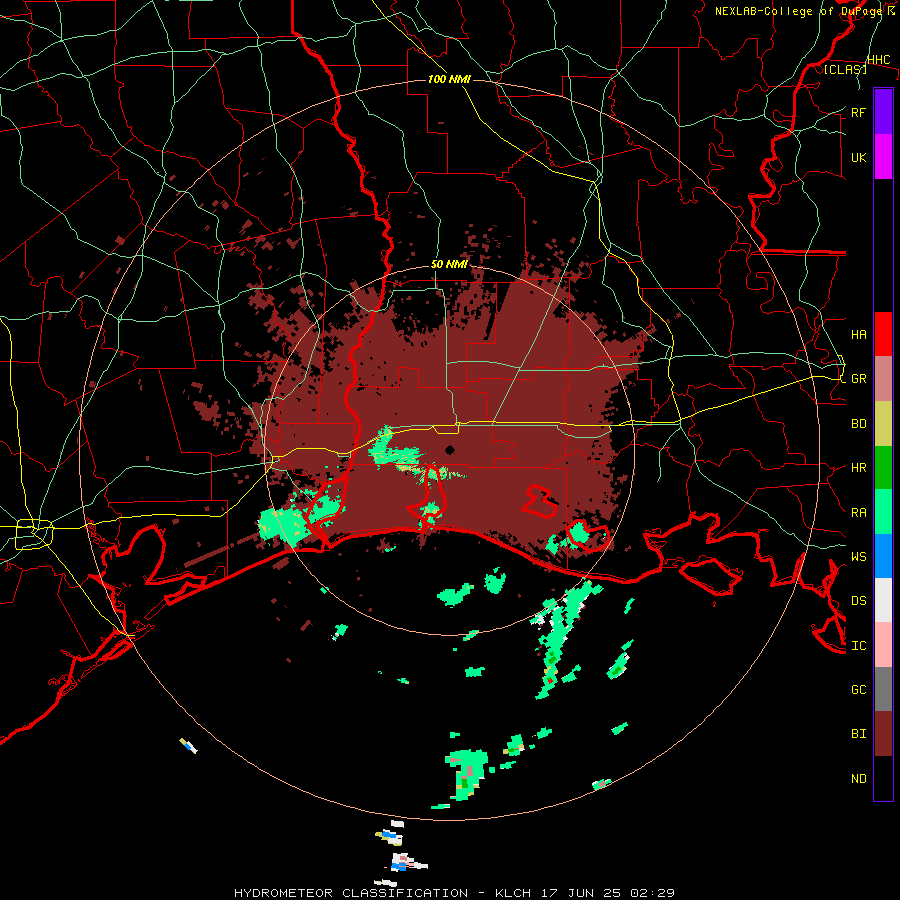Click the BD yellow legend swatch
Image resolution: width=900 pixels, height=900 pixels.
[x=883, y=424]
